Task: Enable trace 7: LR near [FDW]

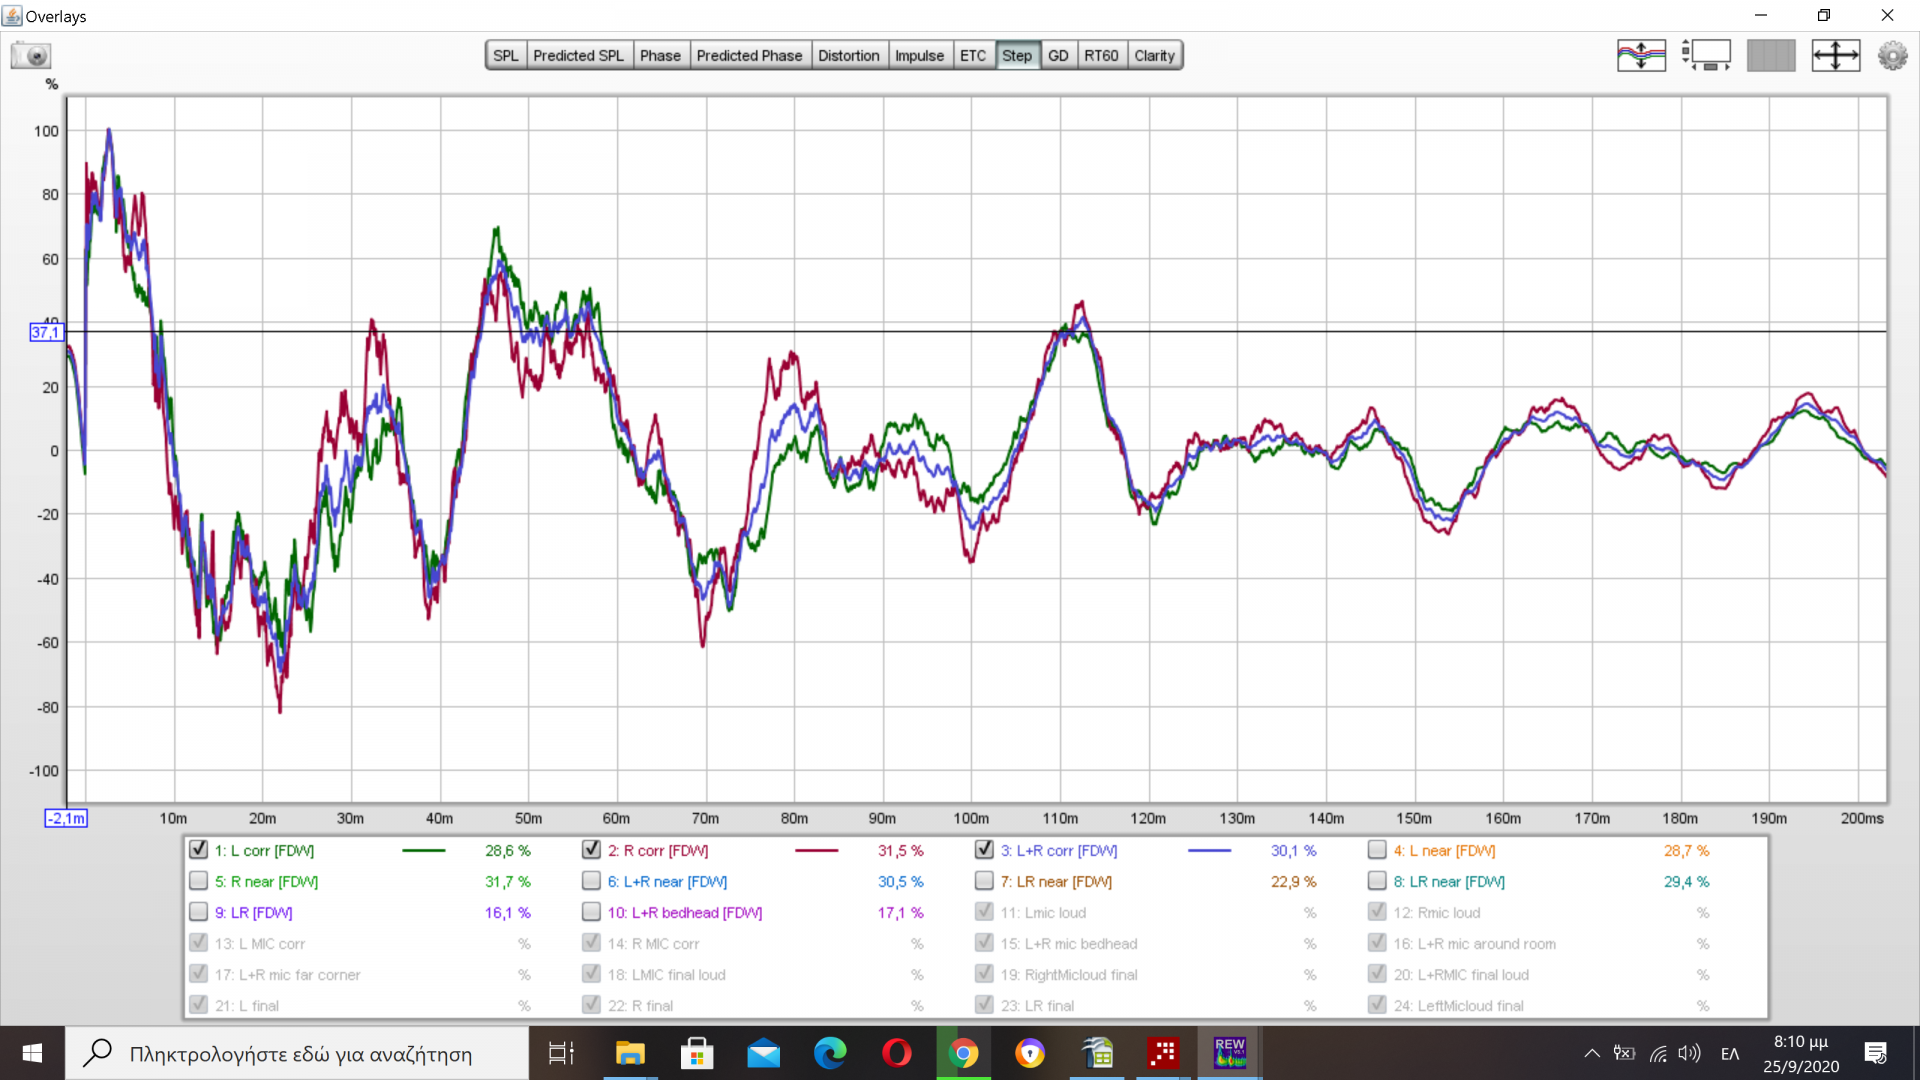Action: 984,881
